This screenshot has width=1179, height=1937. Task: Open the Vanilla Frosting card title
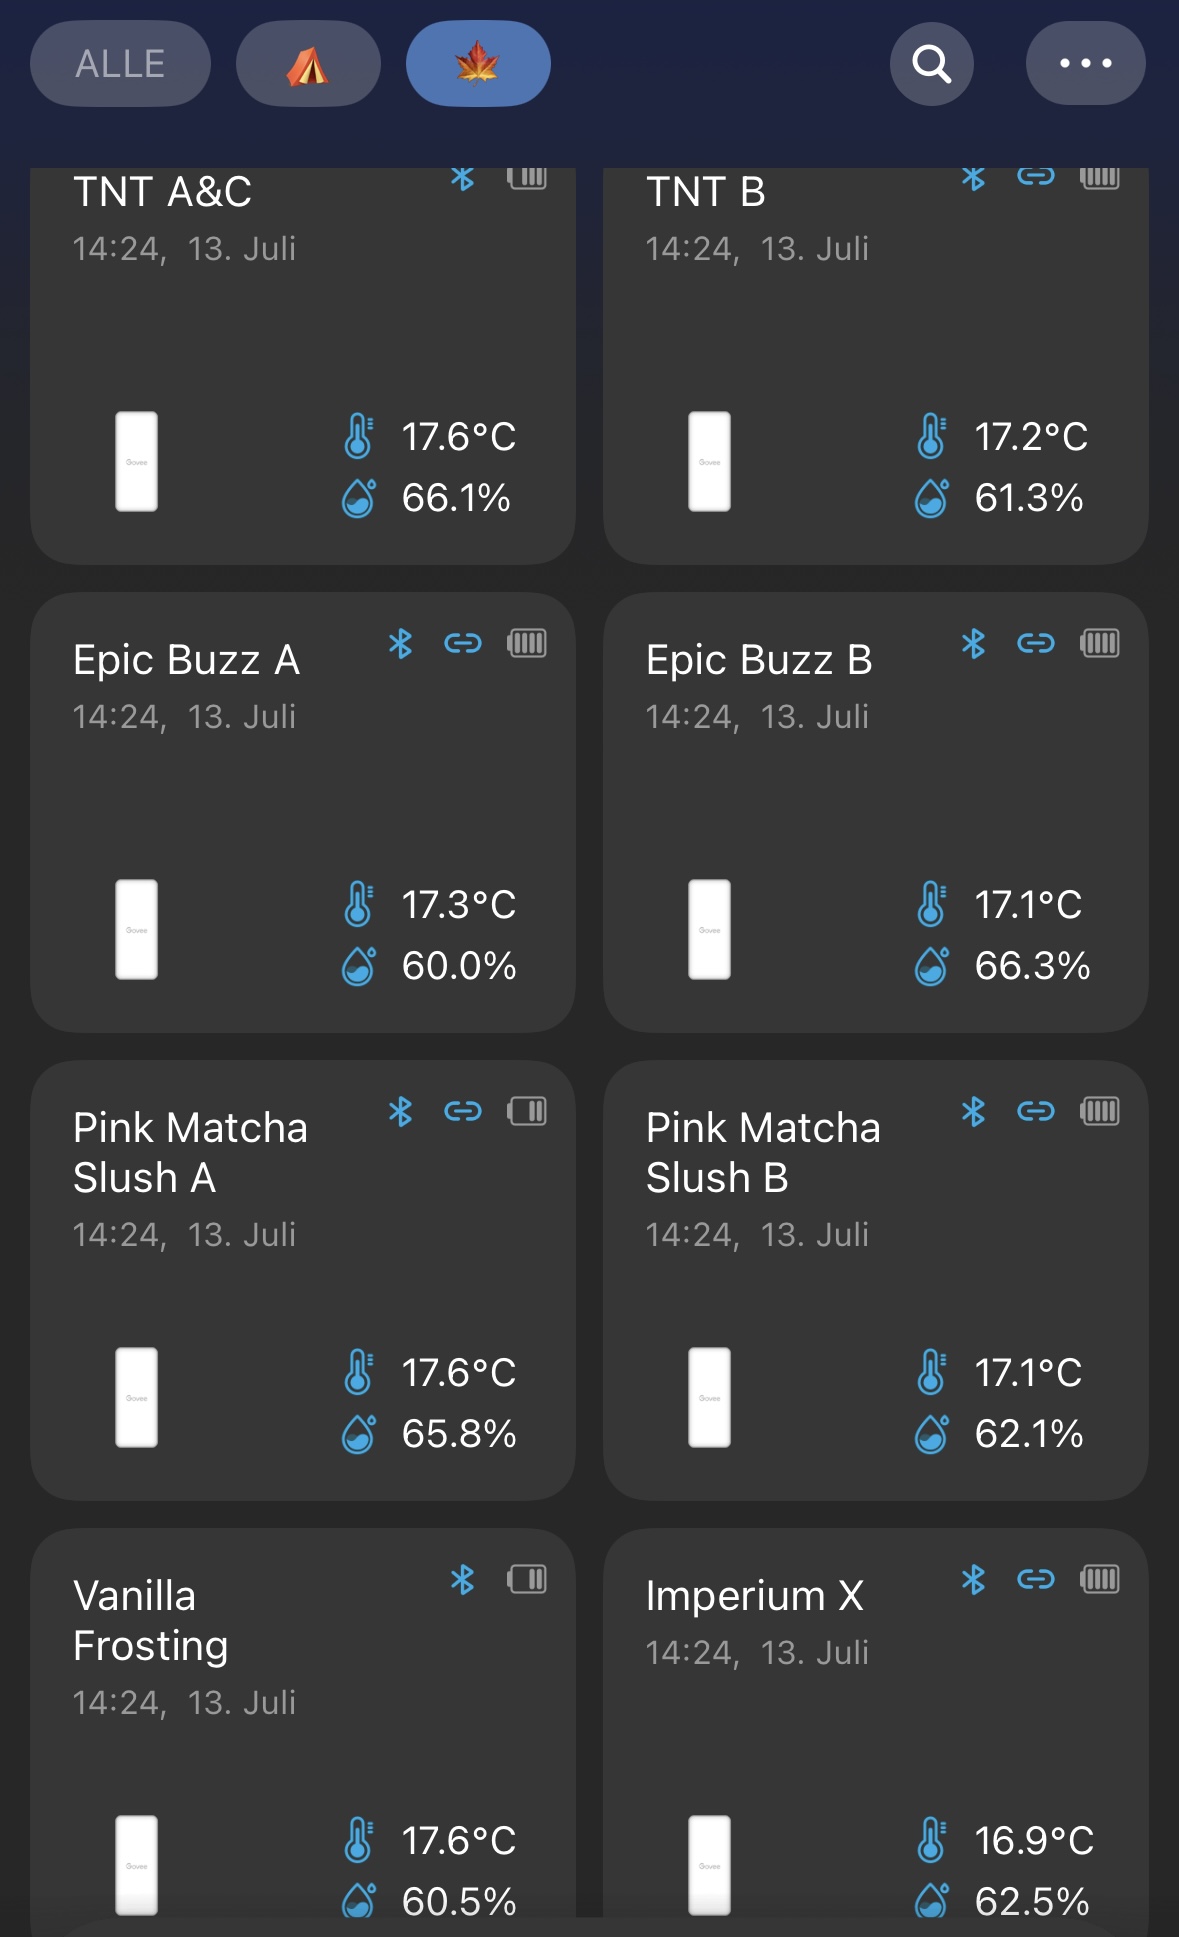[x=150, y=1620]
